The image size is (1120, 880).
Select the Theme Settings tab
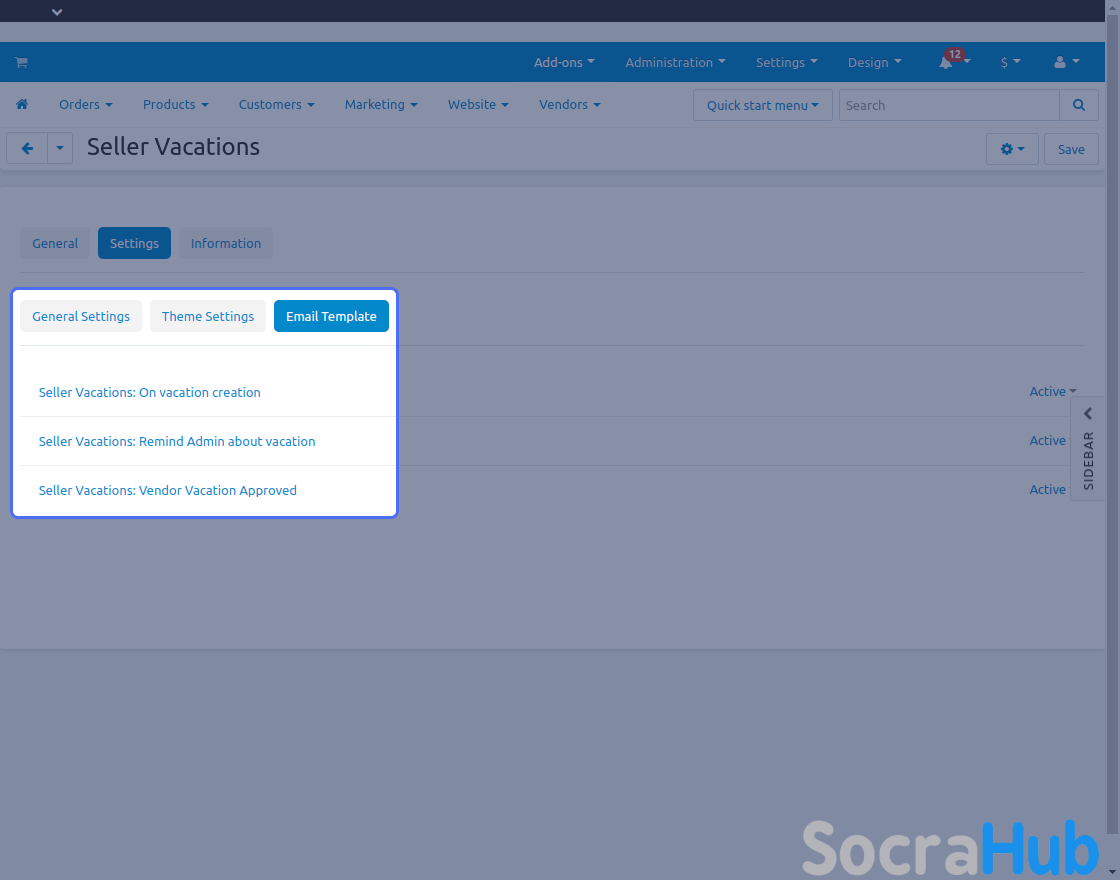tap(208, 316)
